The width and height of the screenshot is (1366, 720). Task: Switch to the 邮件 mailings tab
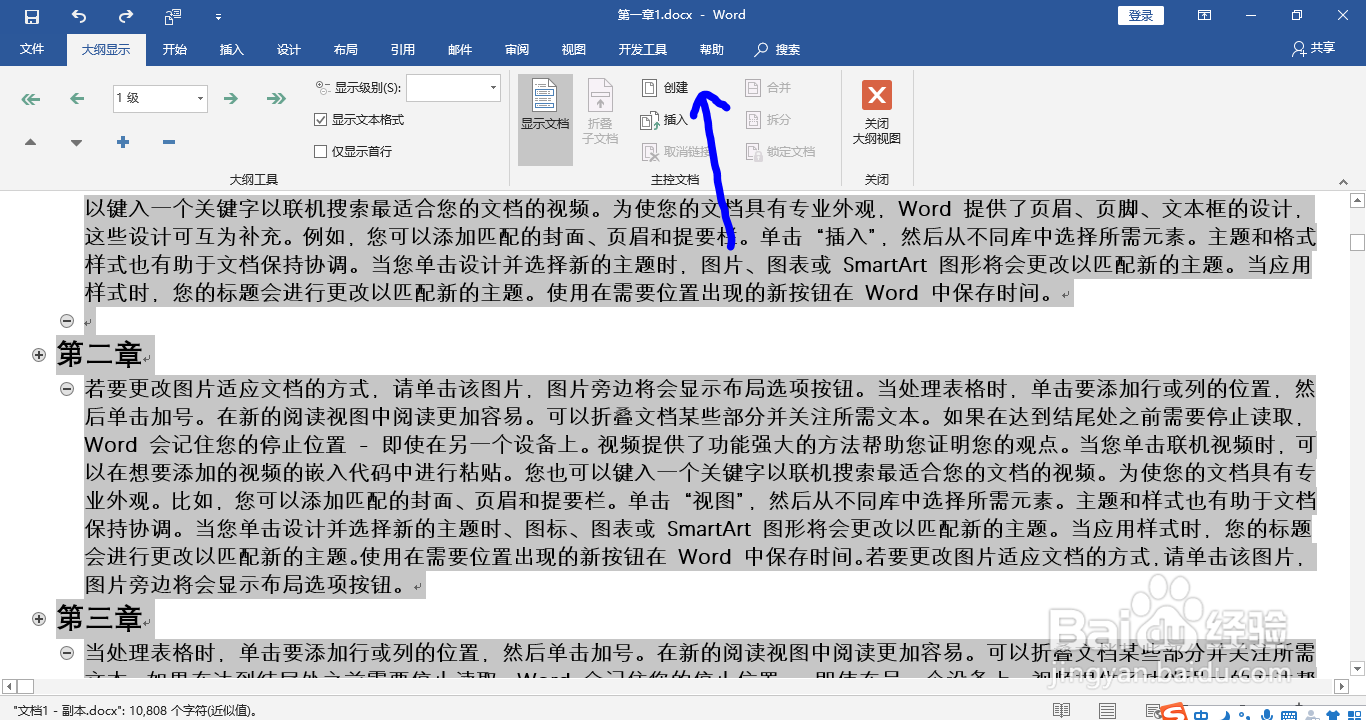tap(460, 49)
